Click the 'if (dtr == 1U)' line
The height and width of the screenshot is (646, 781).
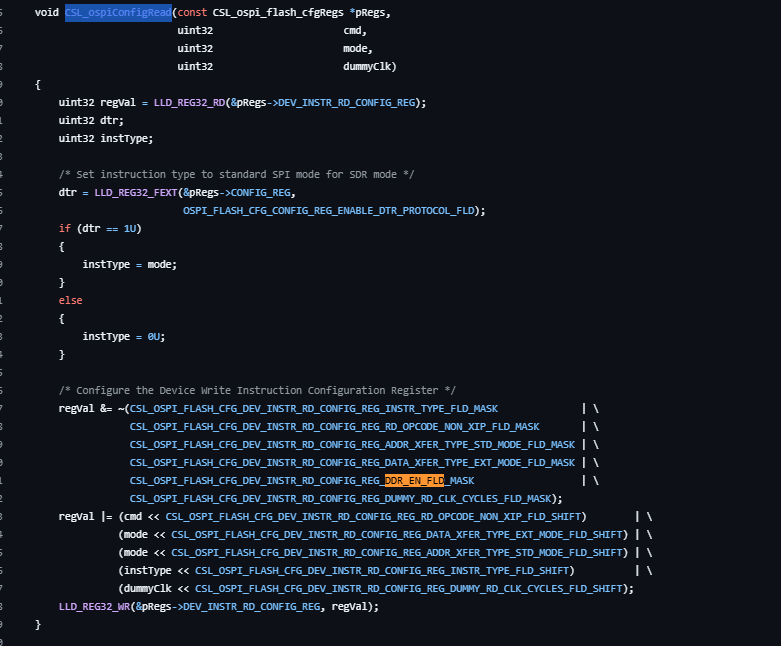100,229
